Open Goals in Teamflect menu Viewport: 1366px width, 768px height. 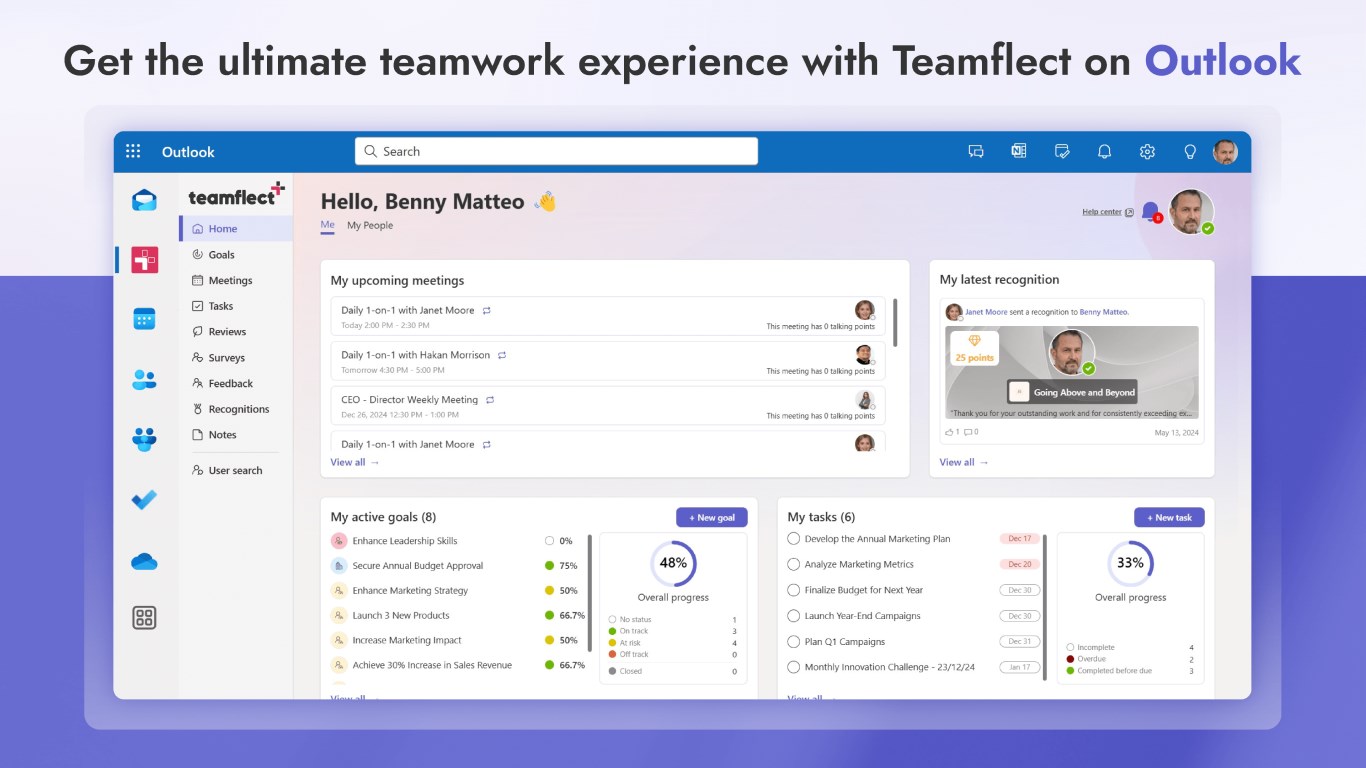(x=236, y=255)
